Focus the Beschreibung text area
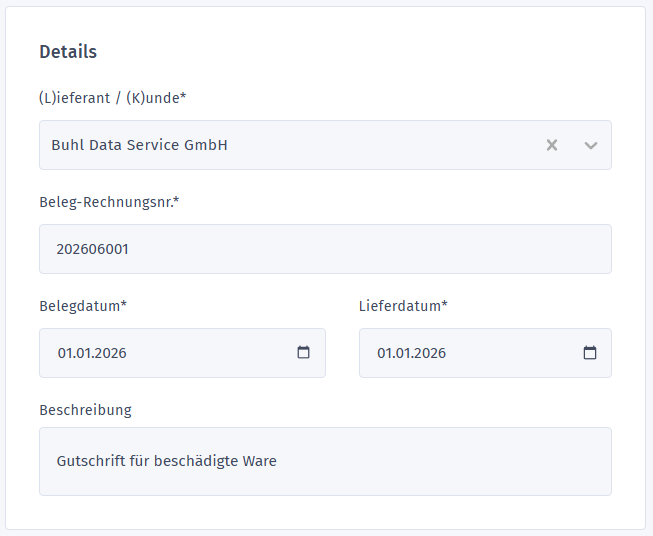The width and height of the screenshot is (653, 536). pyautogui.click(x=325, y=461)
